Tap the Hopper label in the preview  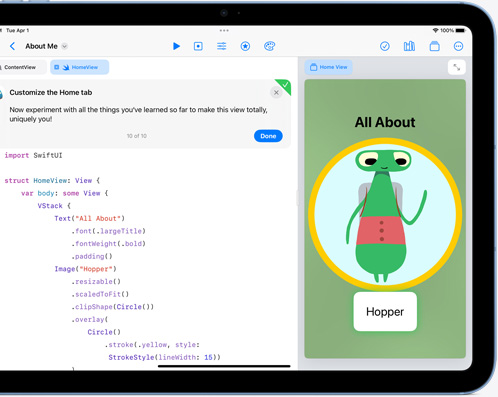tap(385, 312)
